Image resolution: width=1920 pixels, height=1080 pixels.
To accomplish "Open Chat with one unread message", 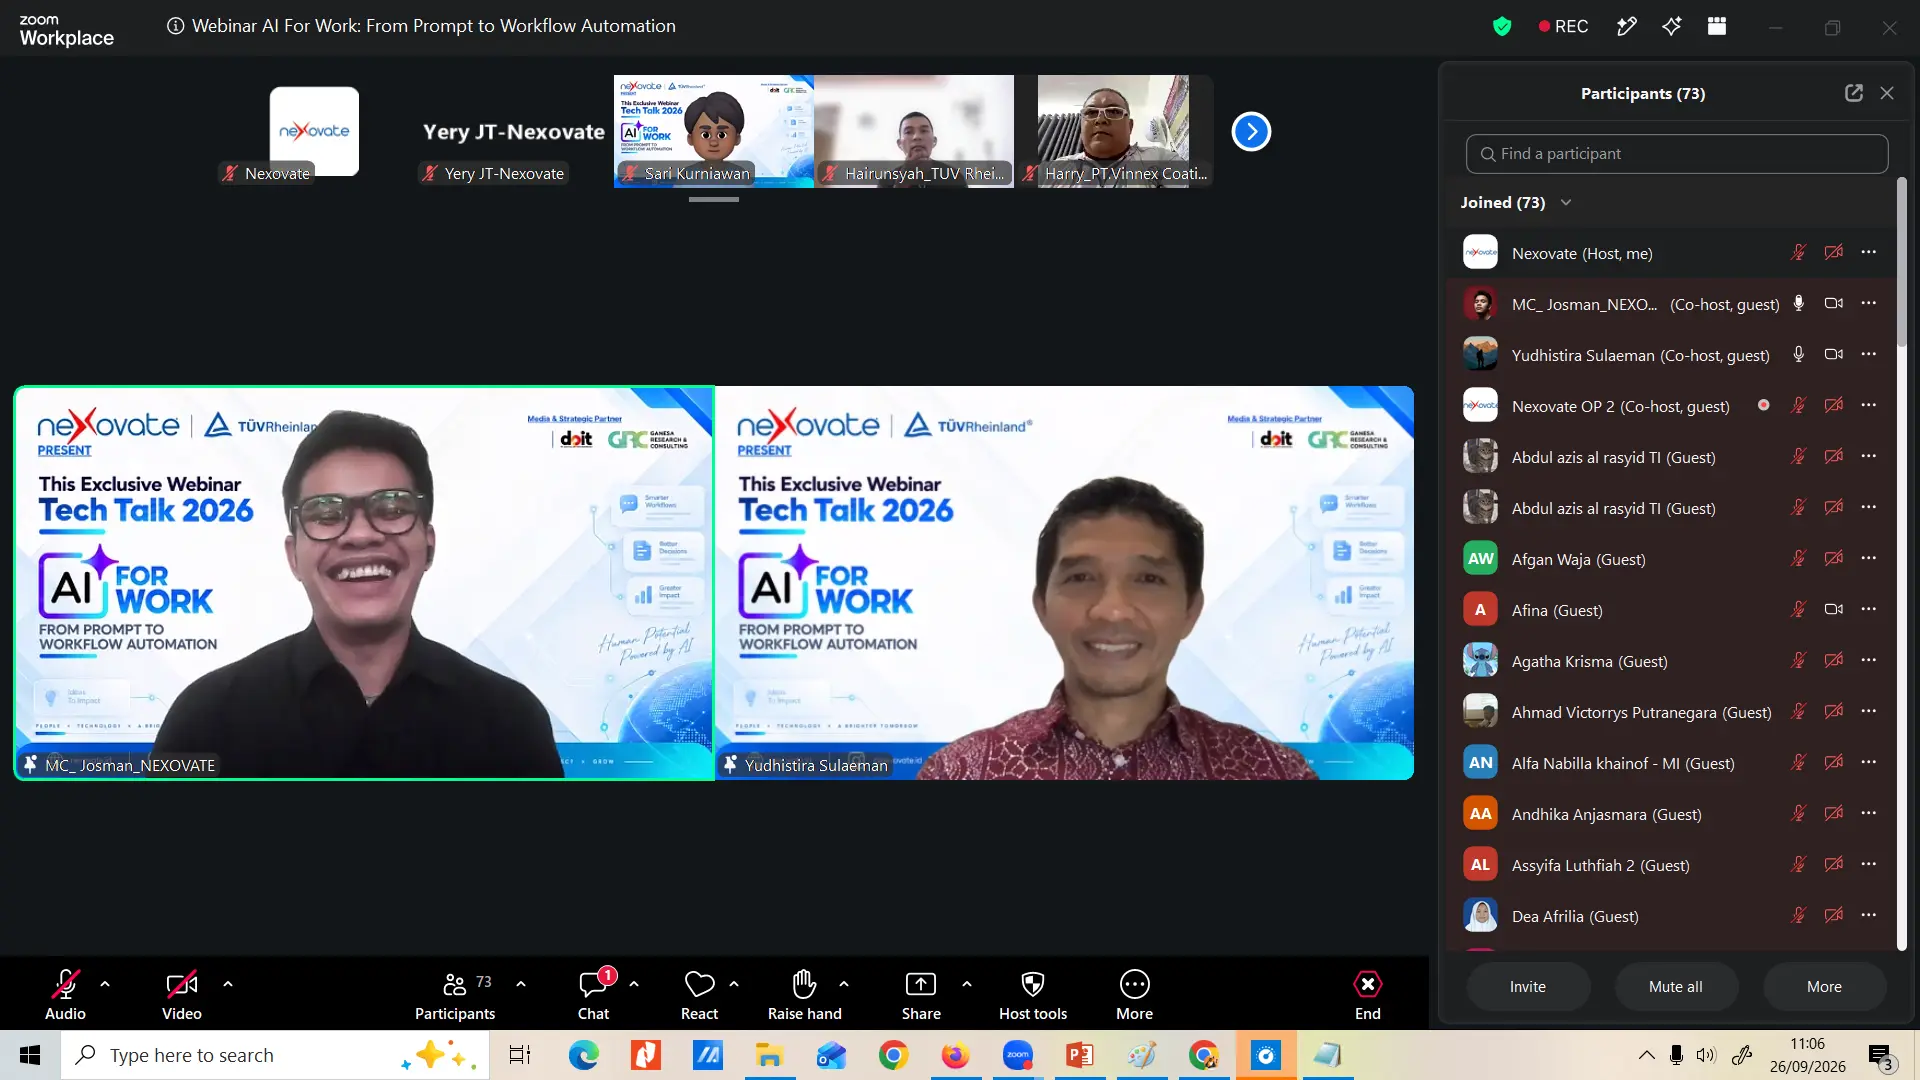I will click(x=594, y=994).
